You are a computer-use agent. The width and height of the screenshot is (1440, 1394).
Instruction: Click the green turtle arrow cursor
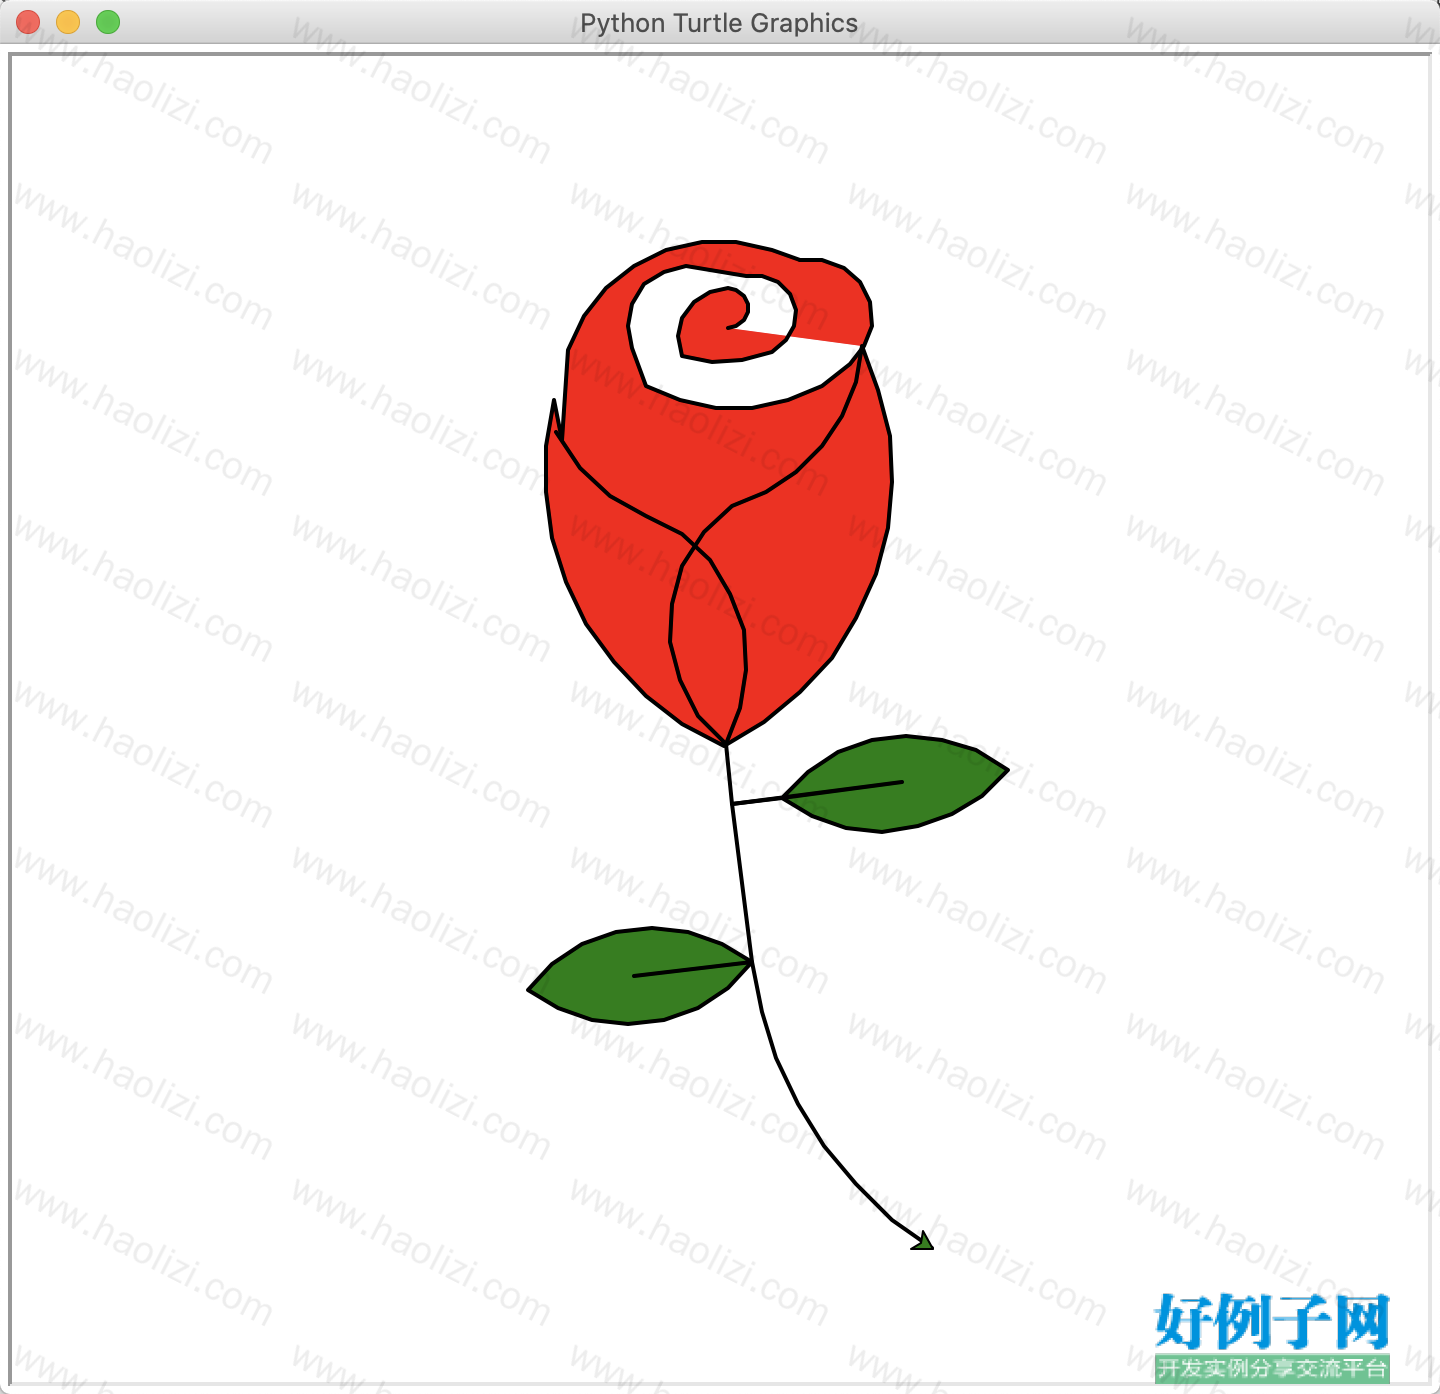[923, 1241]
